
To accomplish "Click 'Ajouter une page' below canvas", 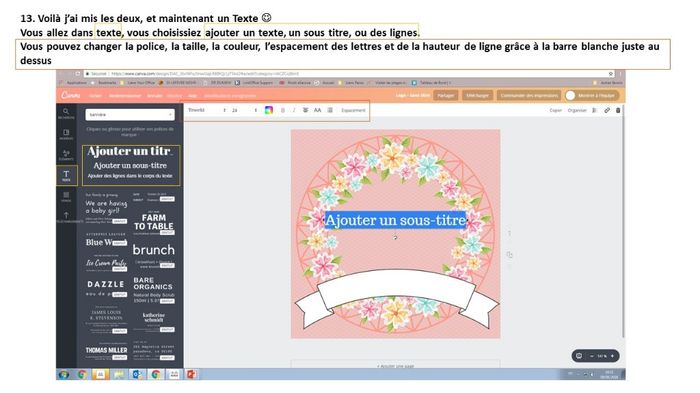I will point(396,366).
